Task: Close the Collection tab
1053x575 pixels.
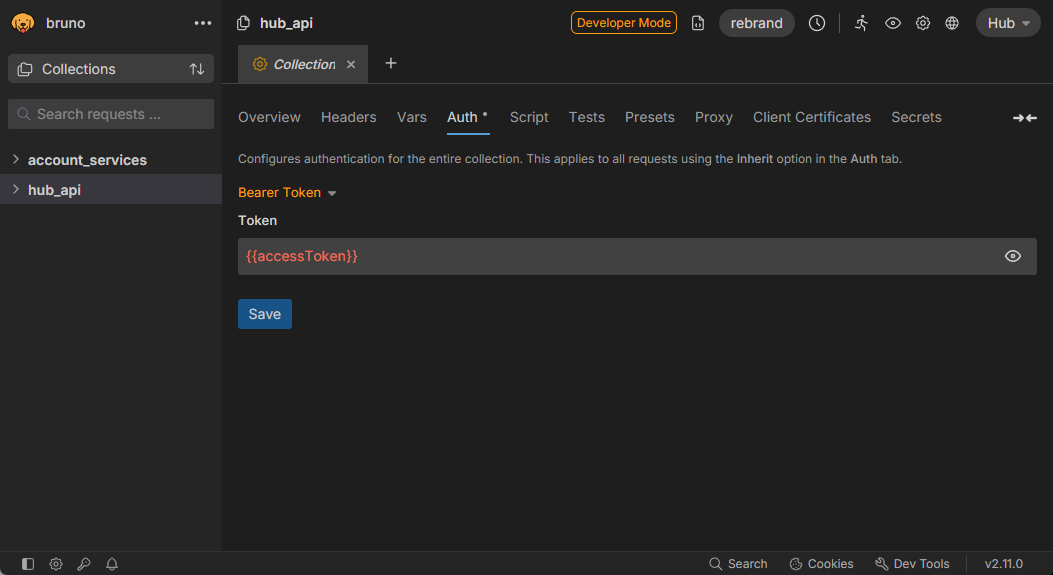Action: point(351,64)
